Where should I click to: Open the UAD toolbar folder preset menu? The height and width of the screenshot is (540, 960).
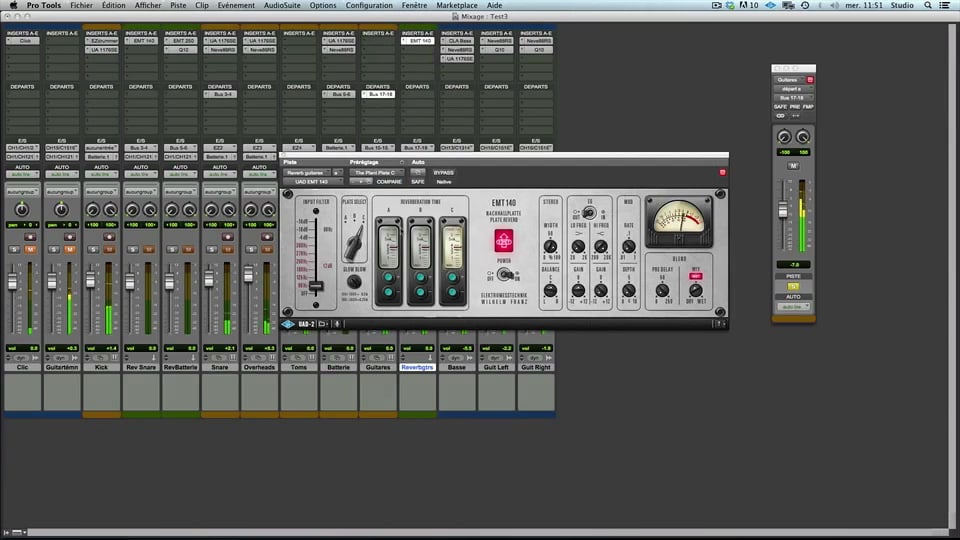(323, 324)
